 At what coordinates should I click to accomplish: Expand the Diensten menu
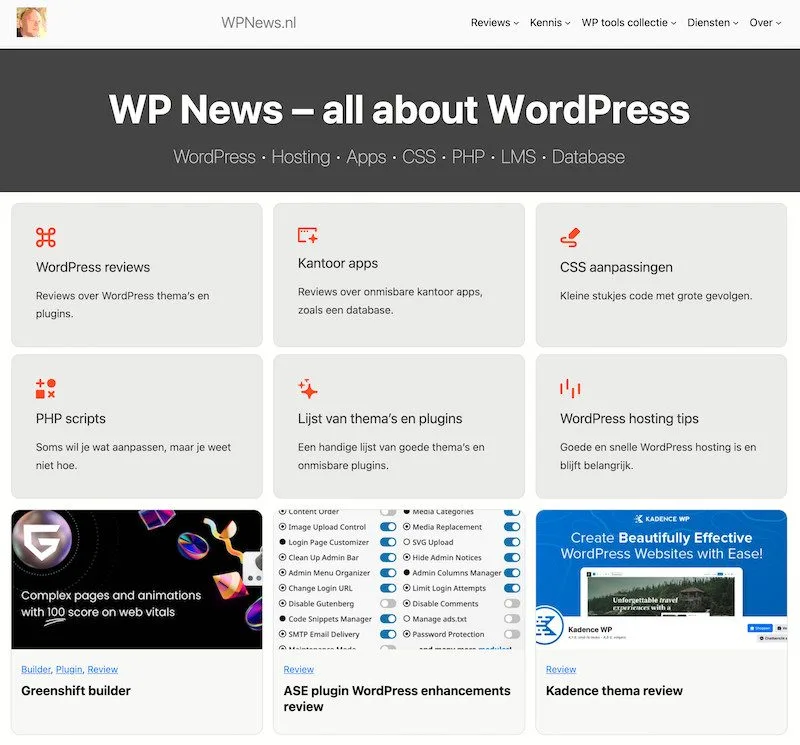713,23
